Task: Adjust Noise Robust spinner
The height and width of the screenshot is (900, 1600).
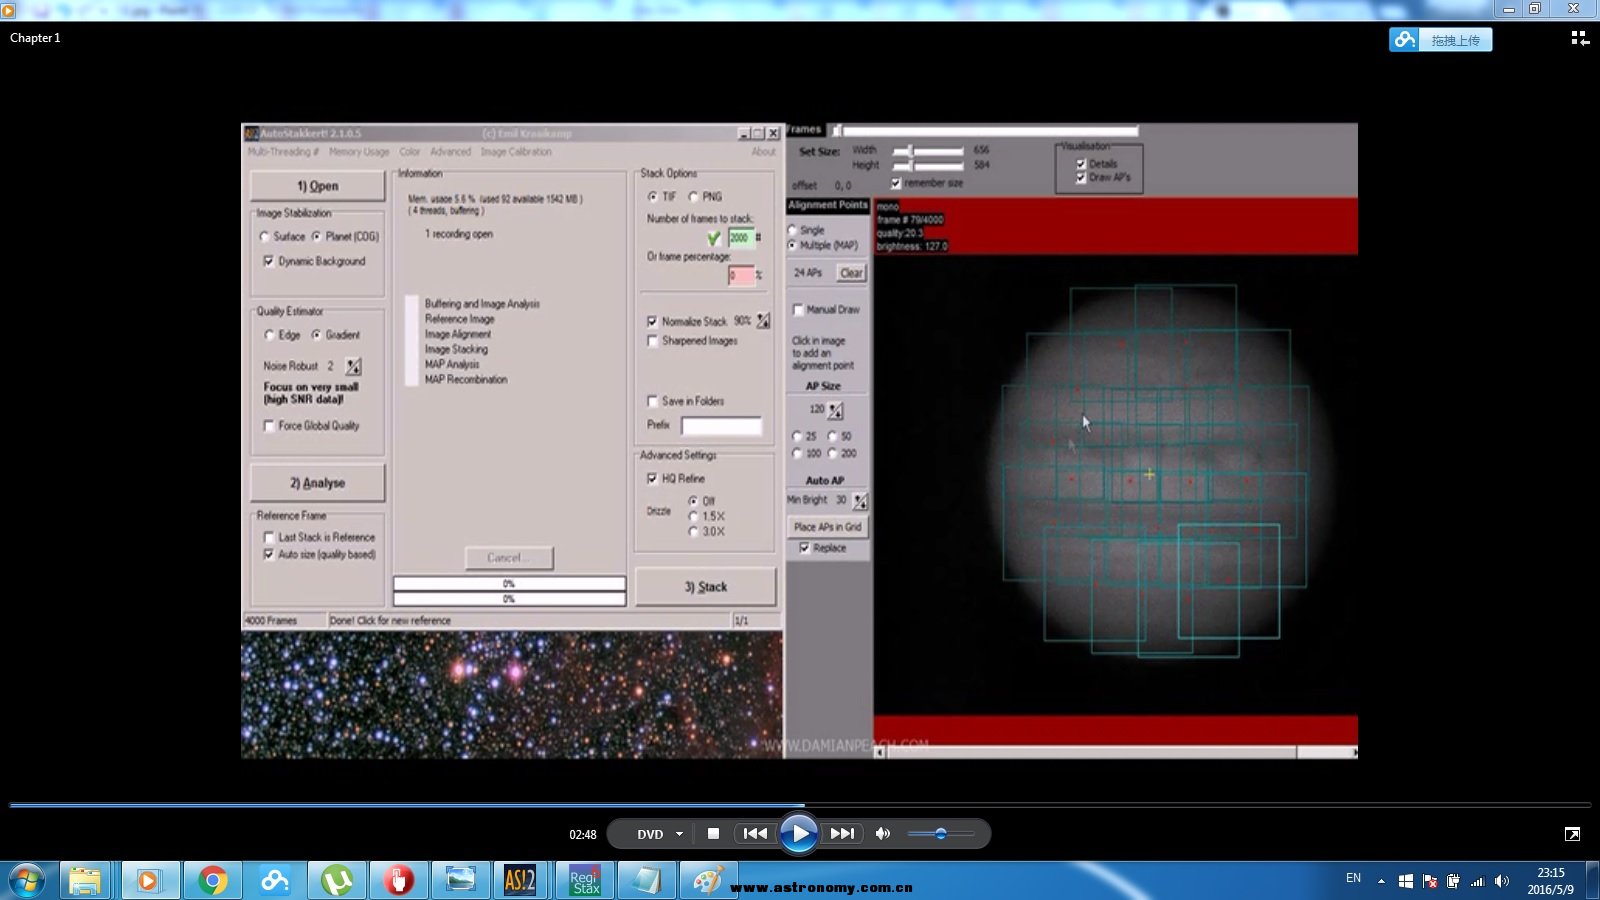Action: tap(353, 366)
